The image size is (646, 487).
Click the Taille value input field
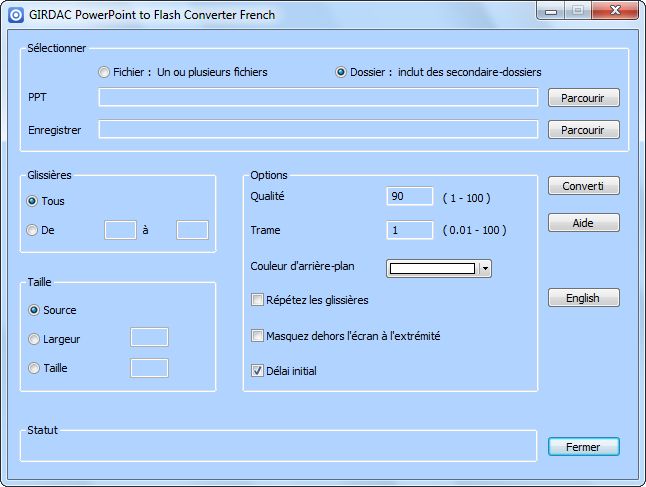point(149,368)
